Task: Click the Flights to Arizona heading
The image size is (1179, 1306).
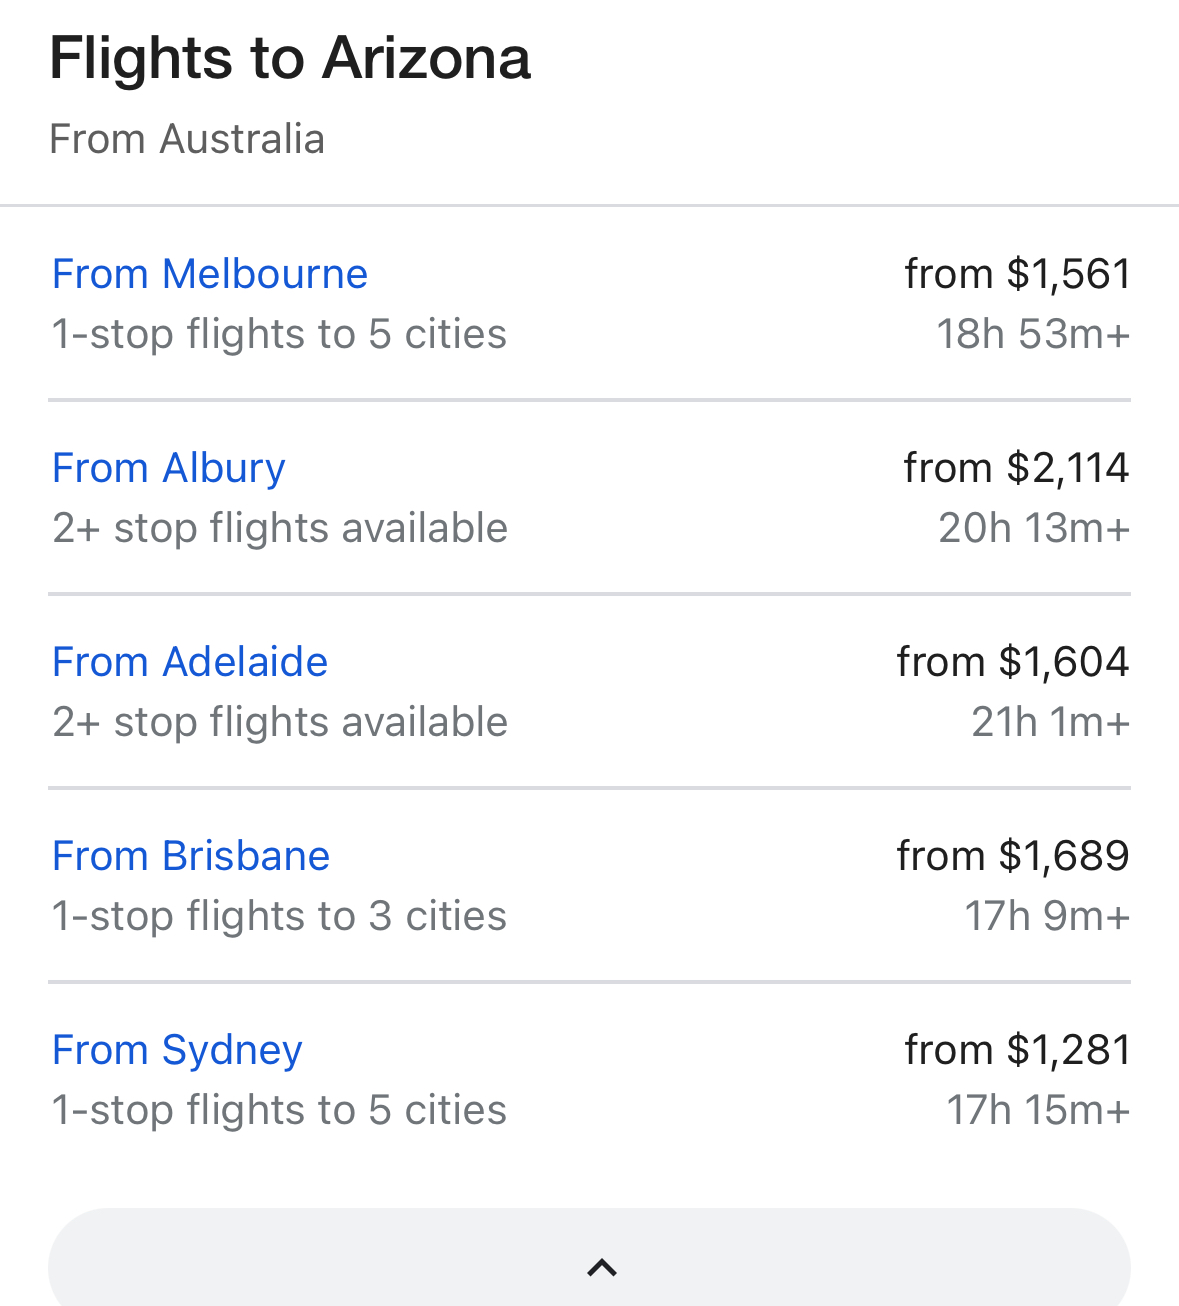Action: click(x=290, y=58)
